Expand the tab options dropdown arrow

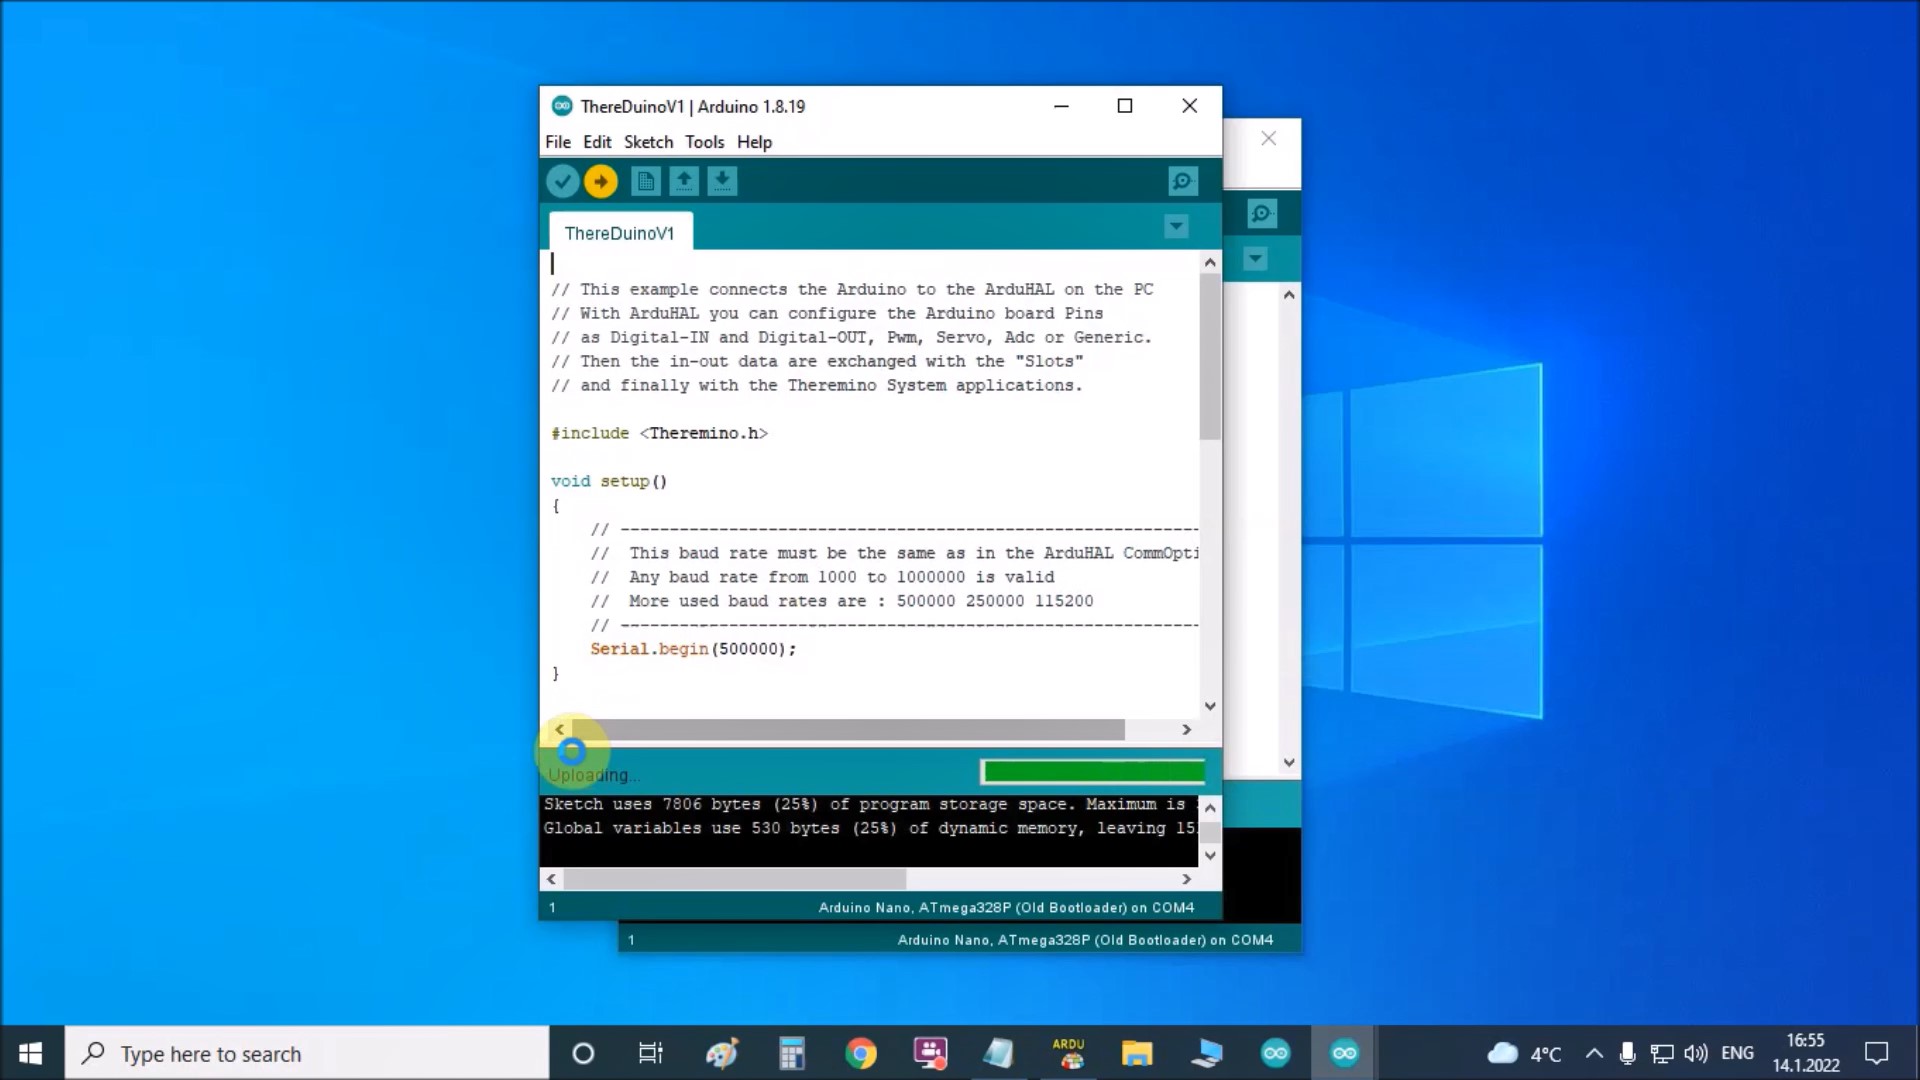[x=1176, y=227]
